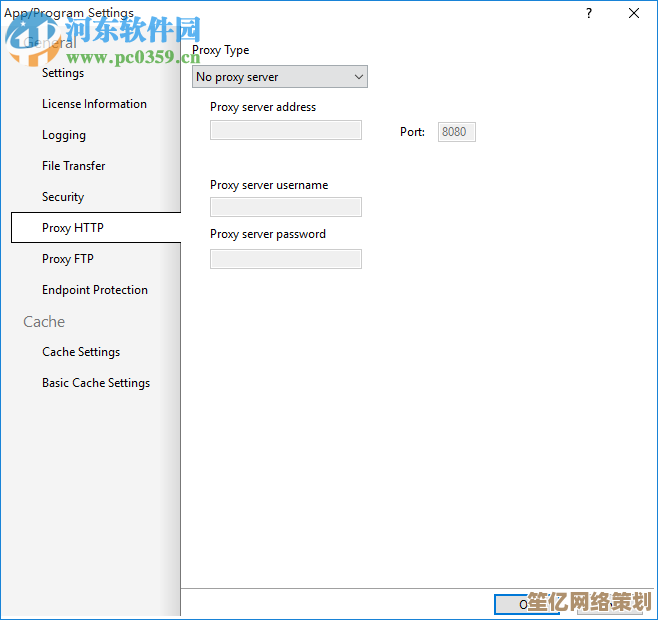This screenshot has width=658, height=620.
Task: Switch to File Transfer settings
Action: click(73, 166)
